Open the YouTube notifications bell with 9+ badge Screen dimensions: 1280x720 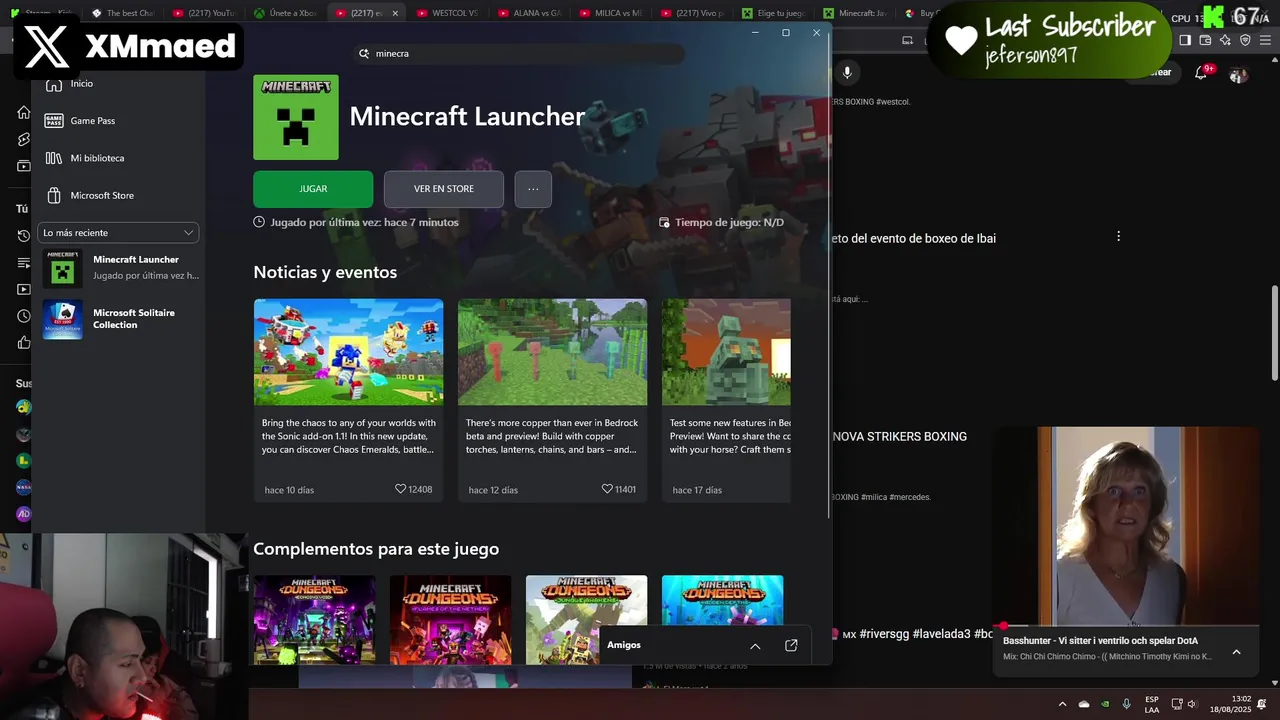(1201, 73)
